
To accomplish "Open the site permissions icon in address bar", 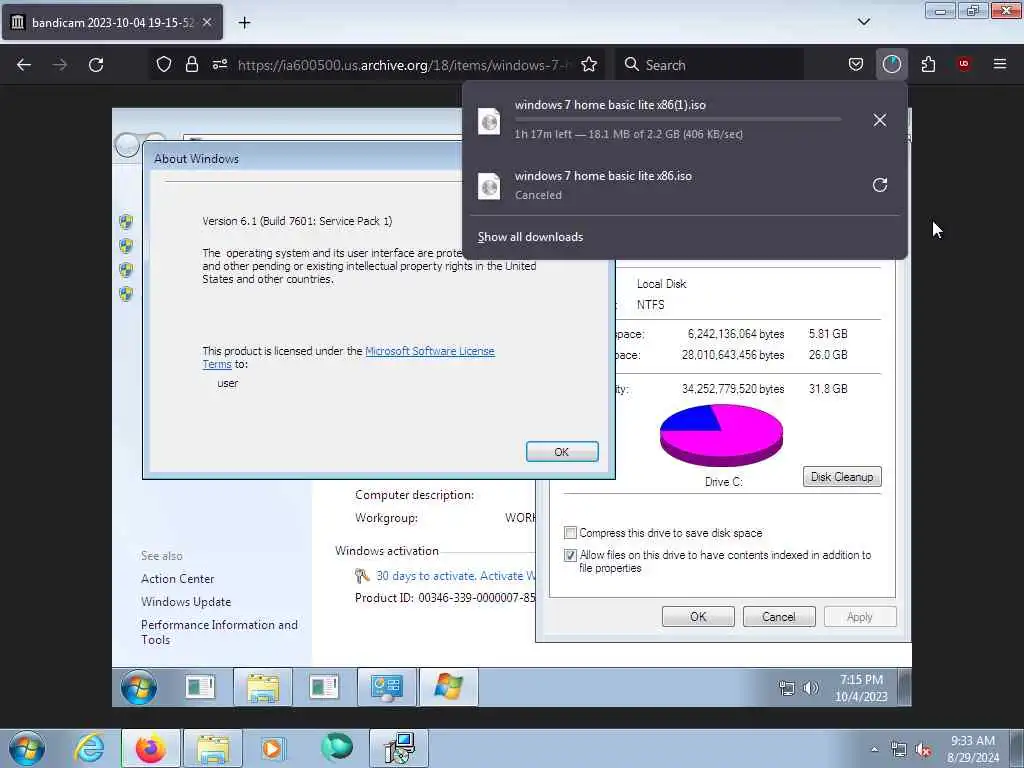I will 219,64.
